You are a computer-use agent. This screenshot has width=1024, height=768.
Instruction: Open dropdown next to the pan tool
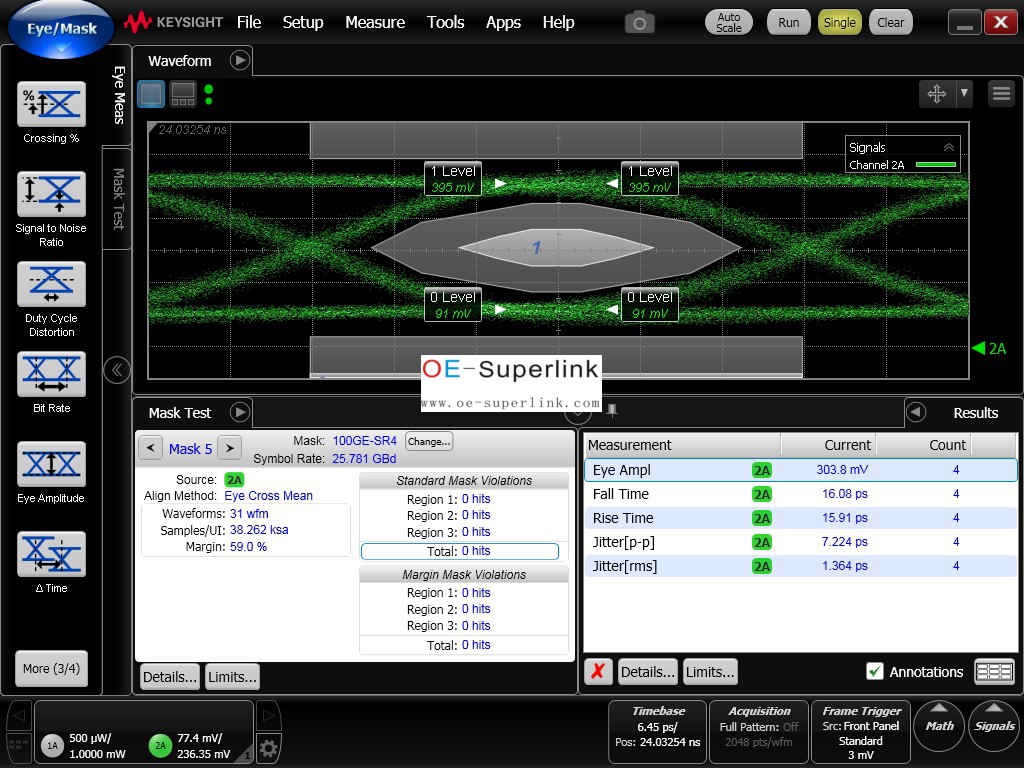pos(964,94)
